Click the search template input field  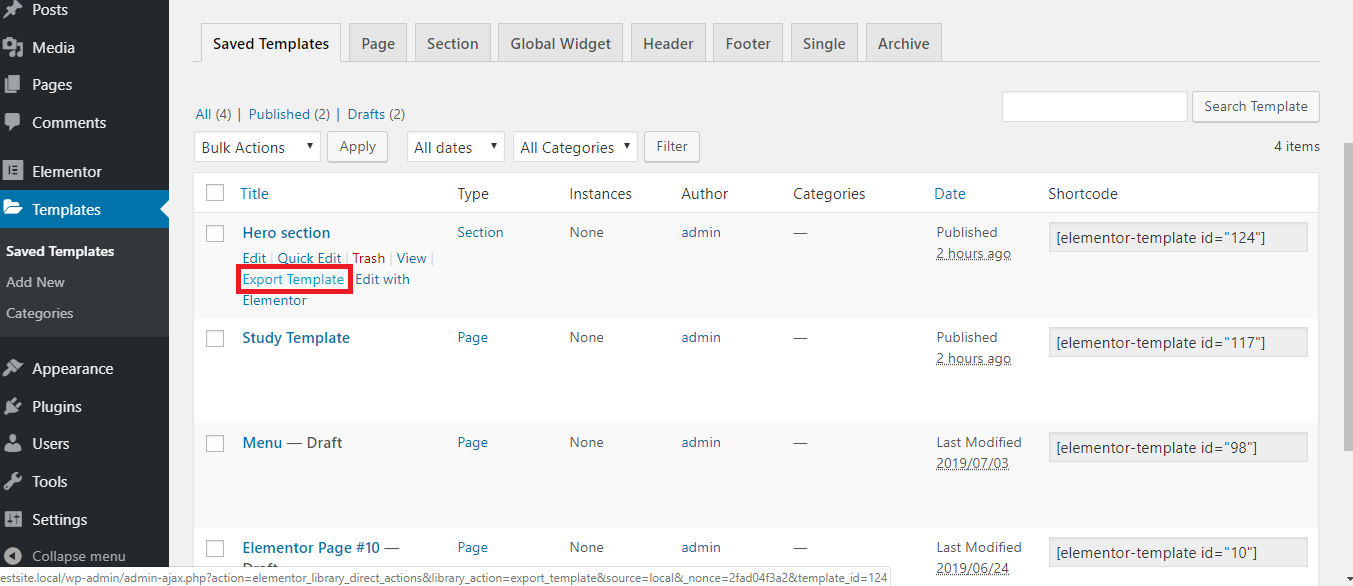click(x=1095, y=107)
